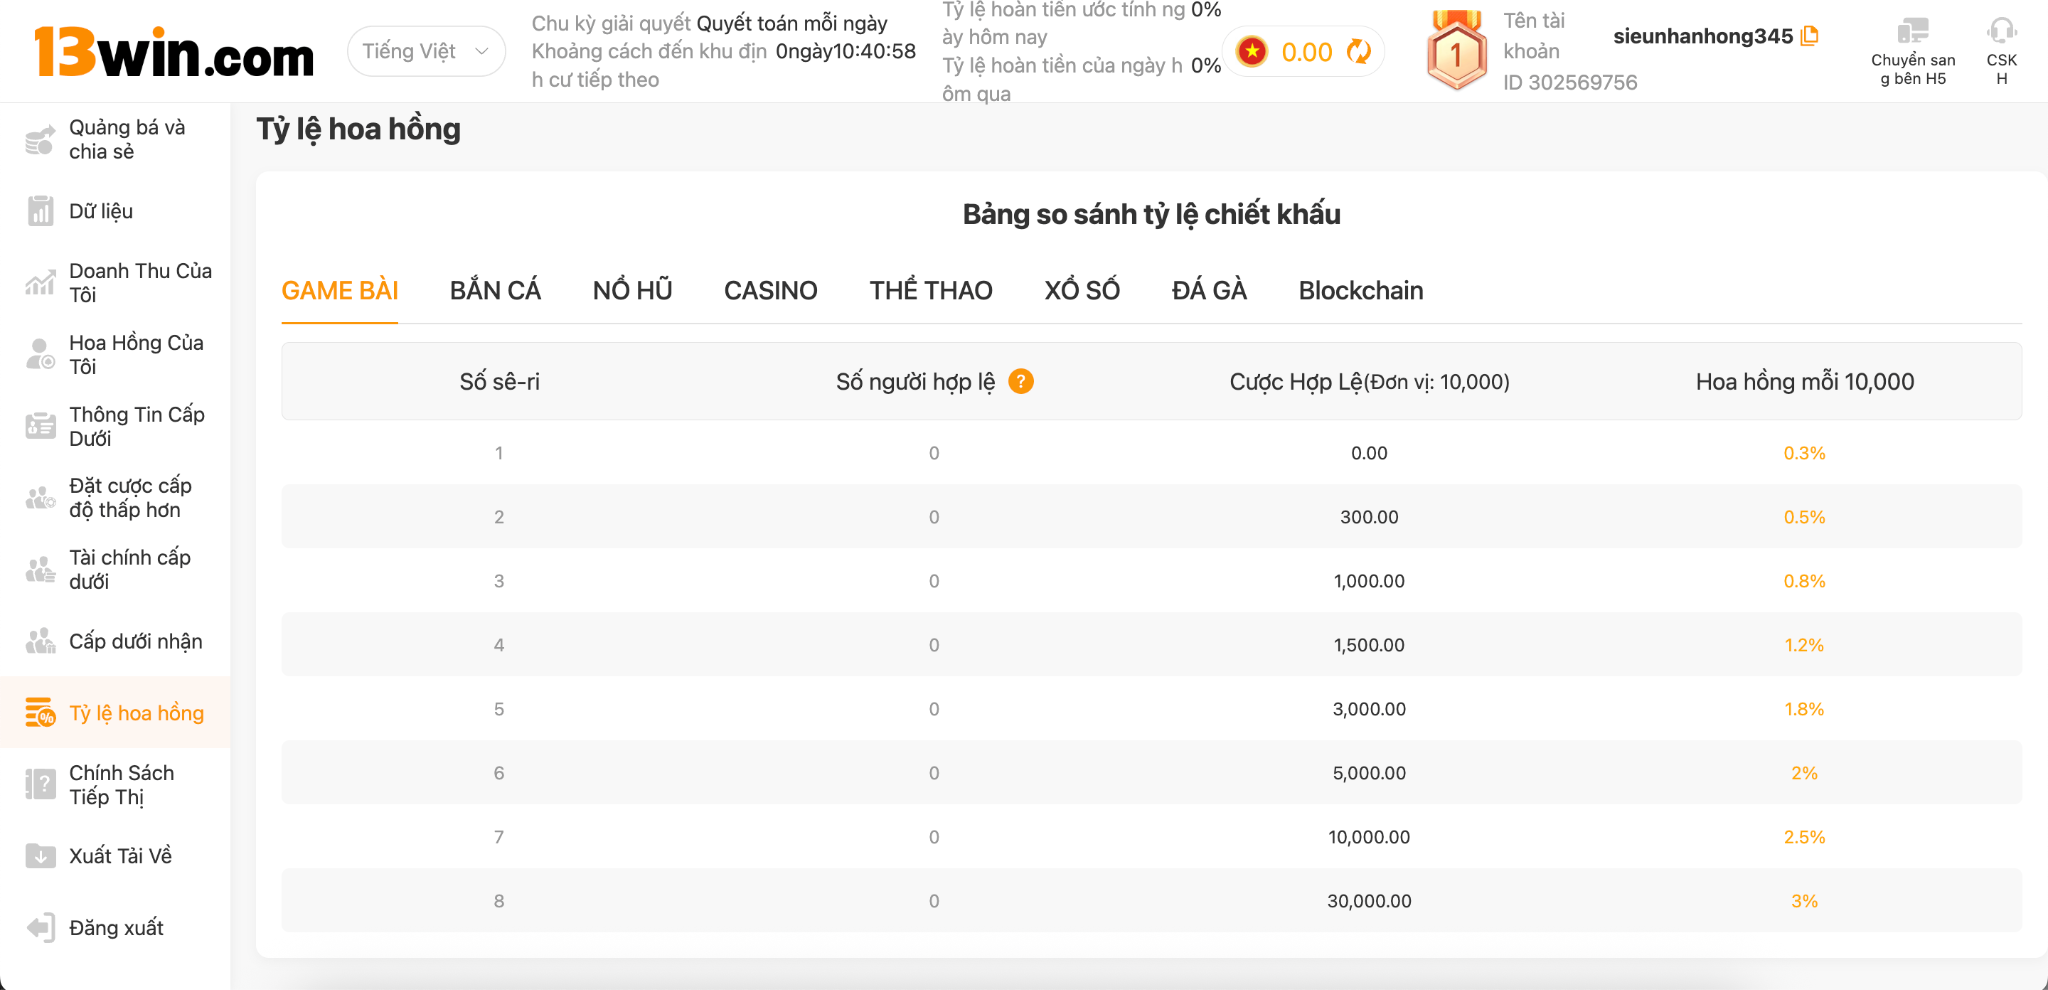Open the Tiếng Việt language dropdown
Viewport: 2048px width, 990px height.
click(x=426, y=51)
